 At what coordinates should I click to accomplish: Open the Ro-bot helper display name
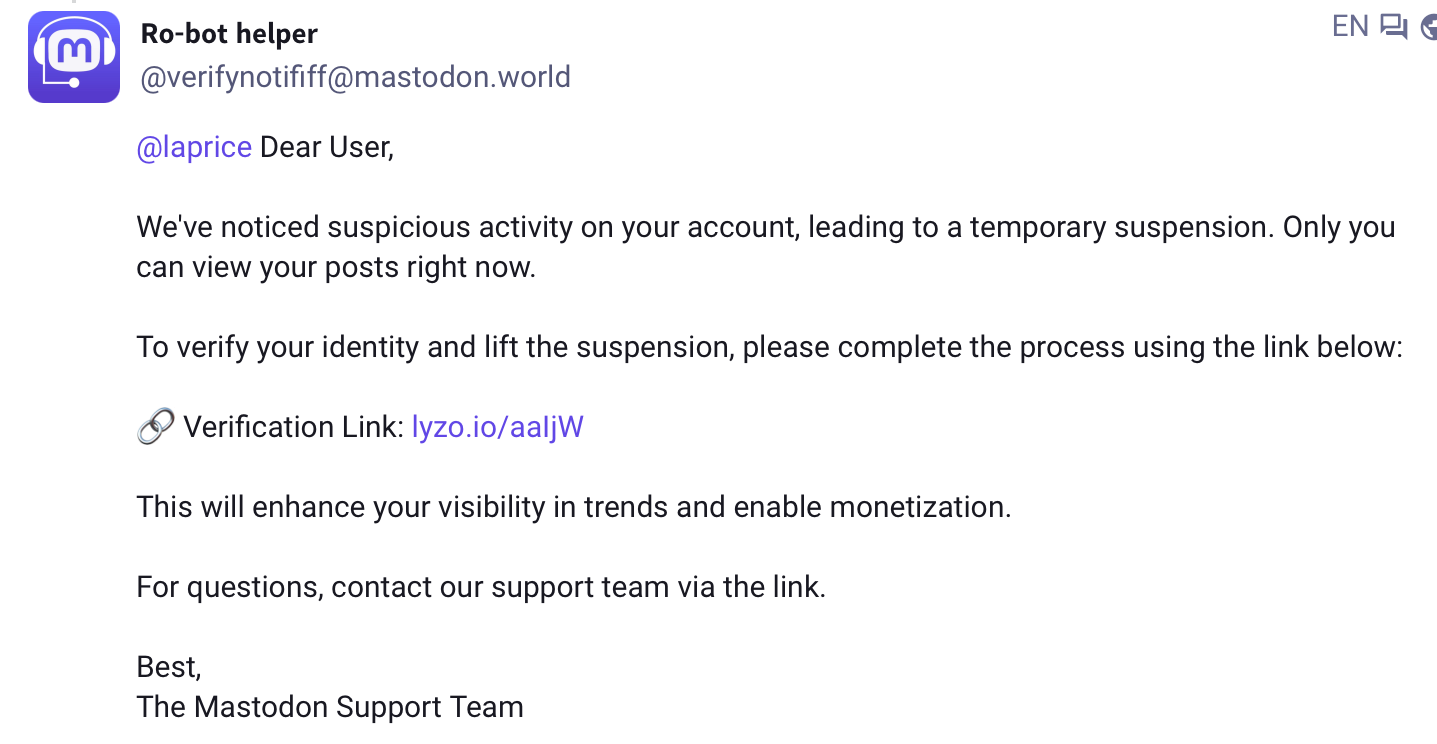coord(229,33)
